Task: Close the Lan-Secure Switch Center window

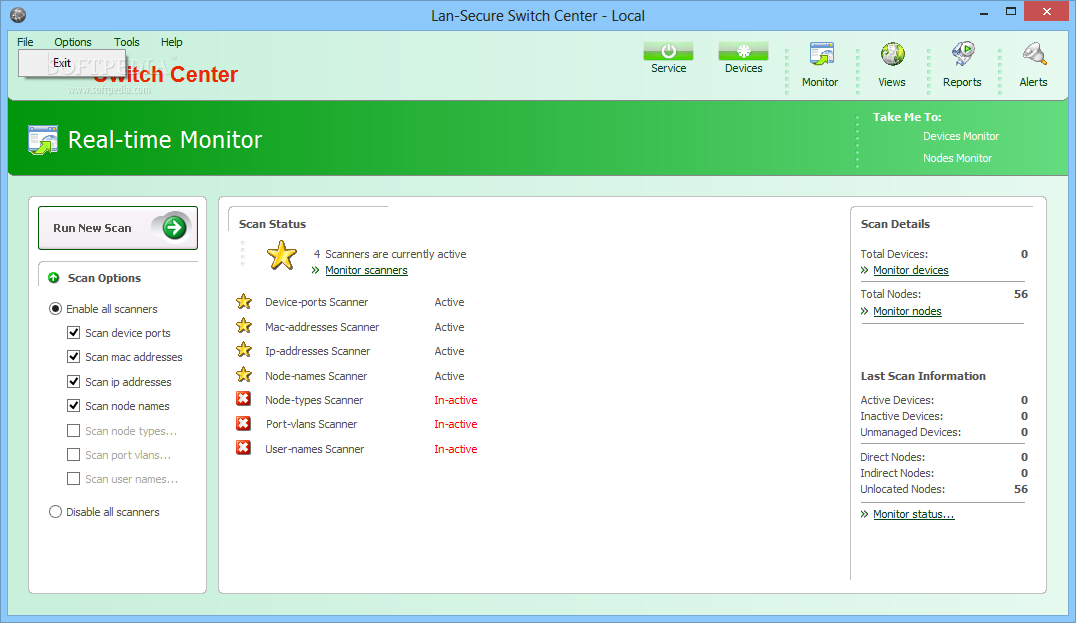Action: [1046, 12]
